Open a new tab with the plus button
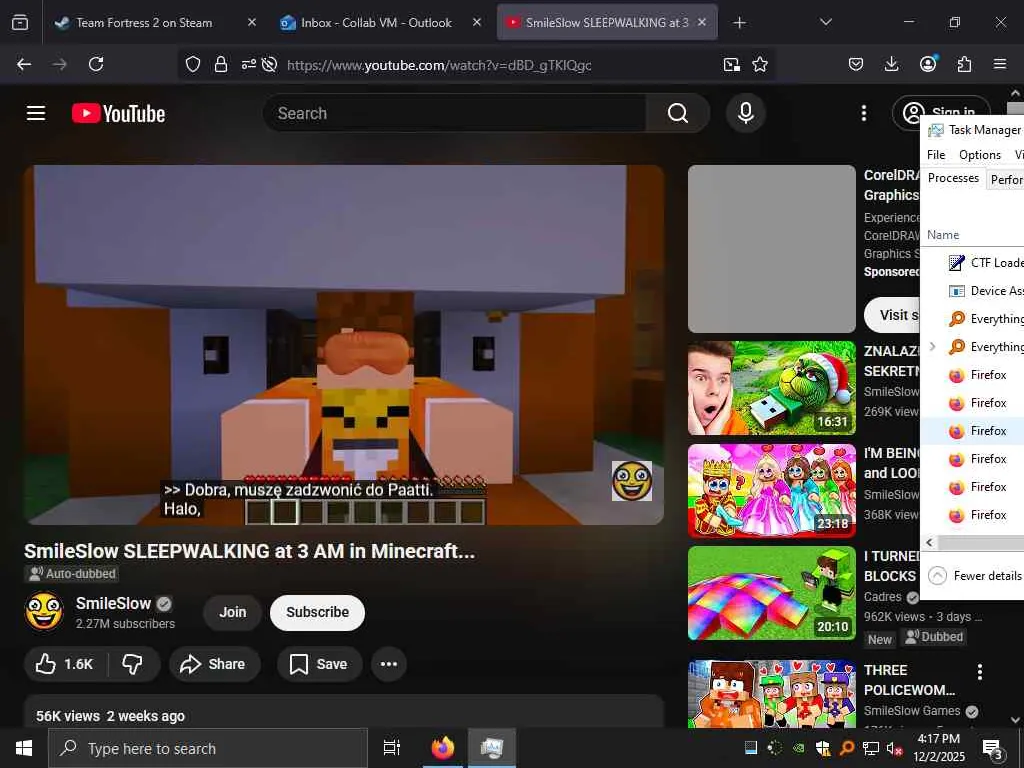1024x768 pixels. tap(739, 23)
